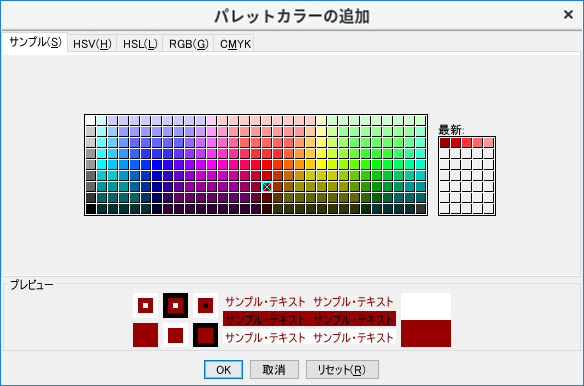Select the lightest pink swatch under 最新

(x=489, y=142)
